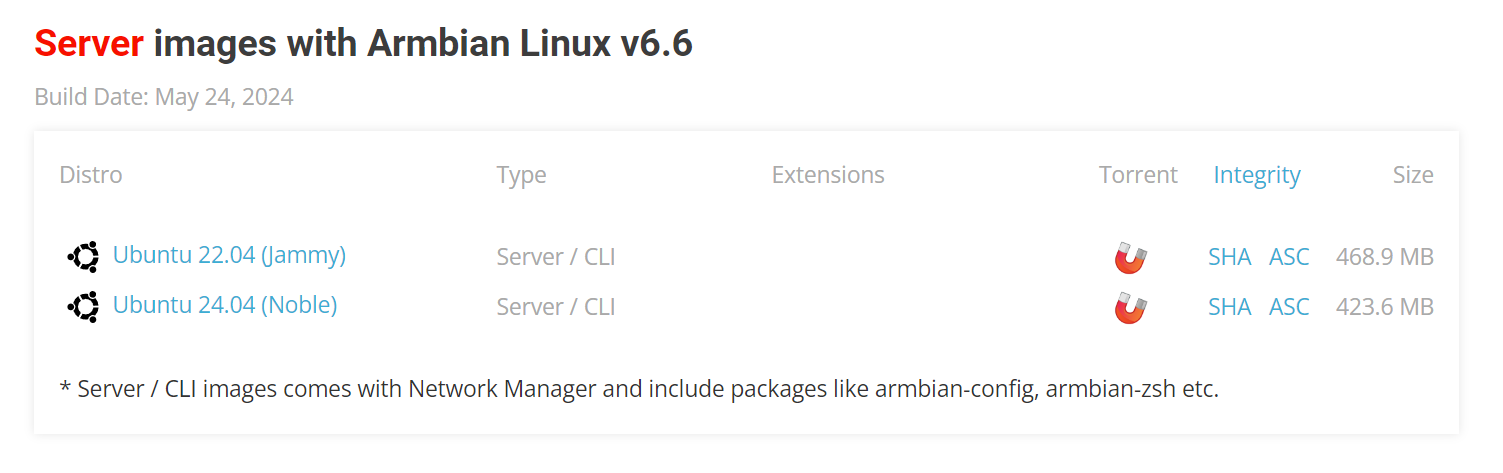Click the Ubuntu logo beside Jammy
The height and width of the screenshot is (473, 1503).
83,257
